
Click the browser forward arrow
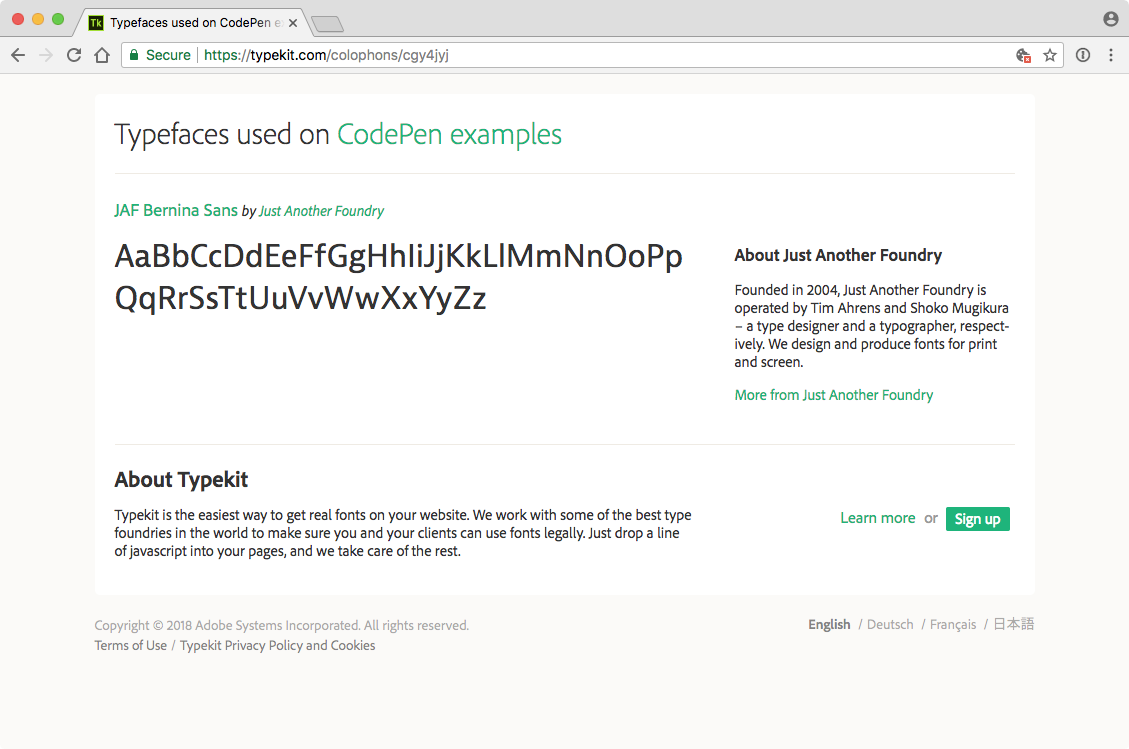pyautogui.click(x=45, y=56)
